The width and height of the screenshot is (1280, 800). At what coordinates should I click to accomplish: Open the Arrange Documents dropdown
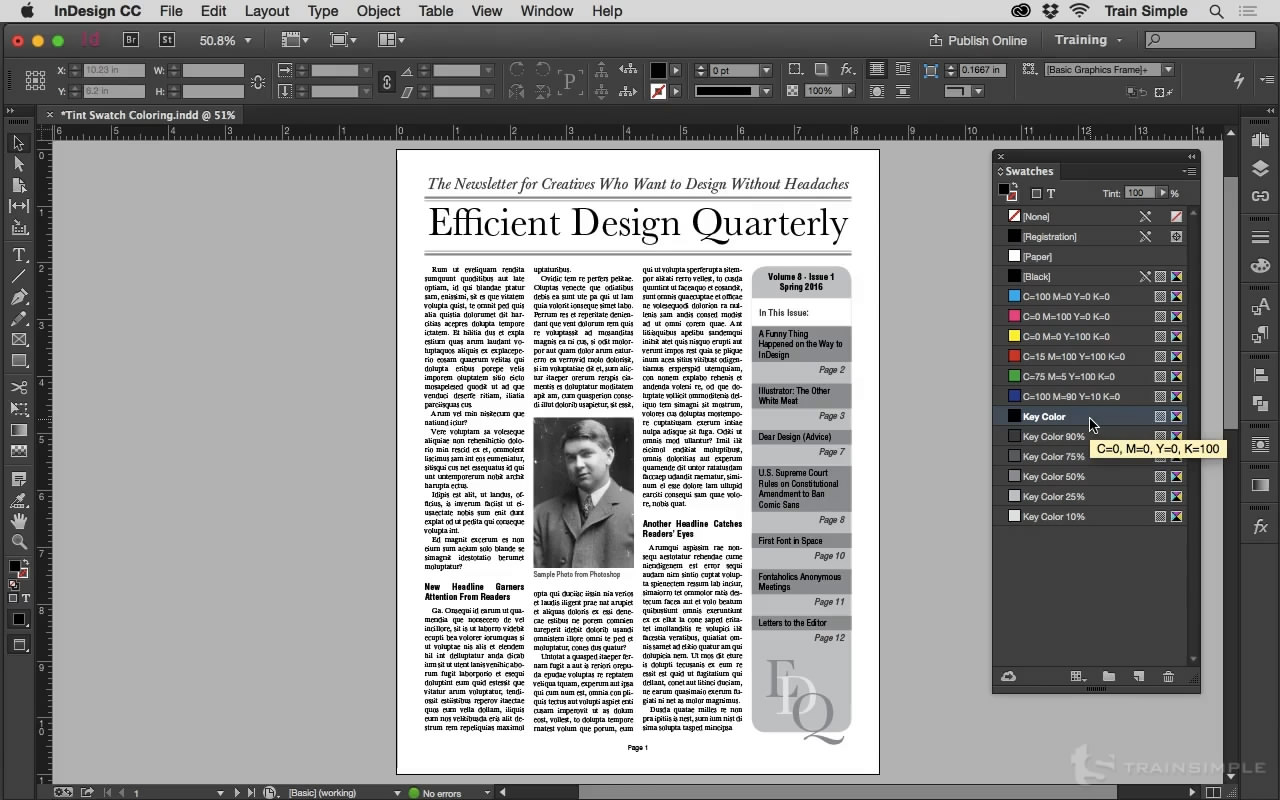pyautogui.click(x=391, y=40)
